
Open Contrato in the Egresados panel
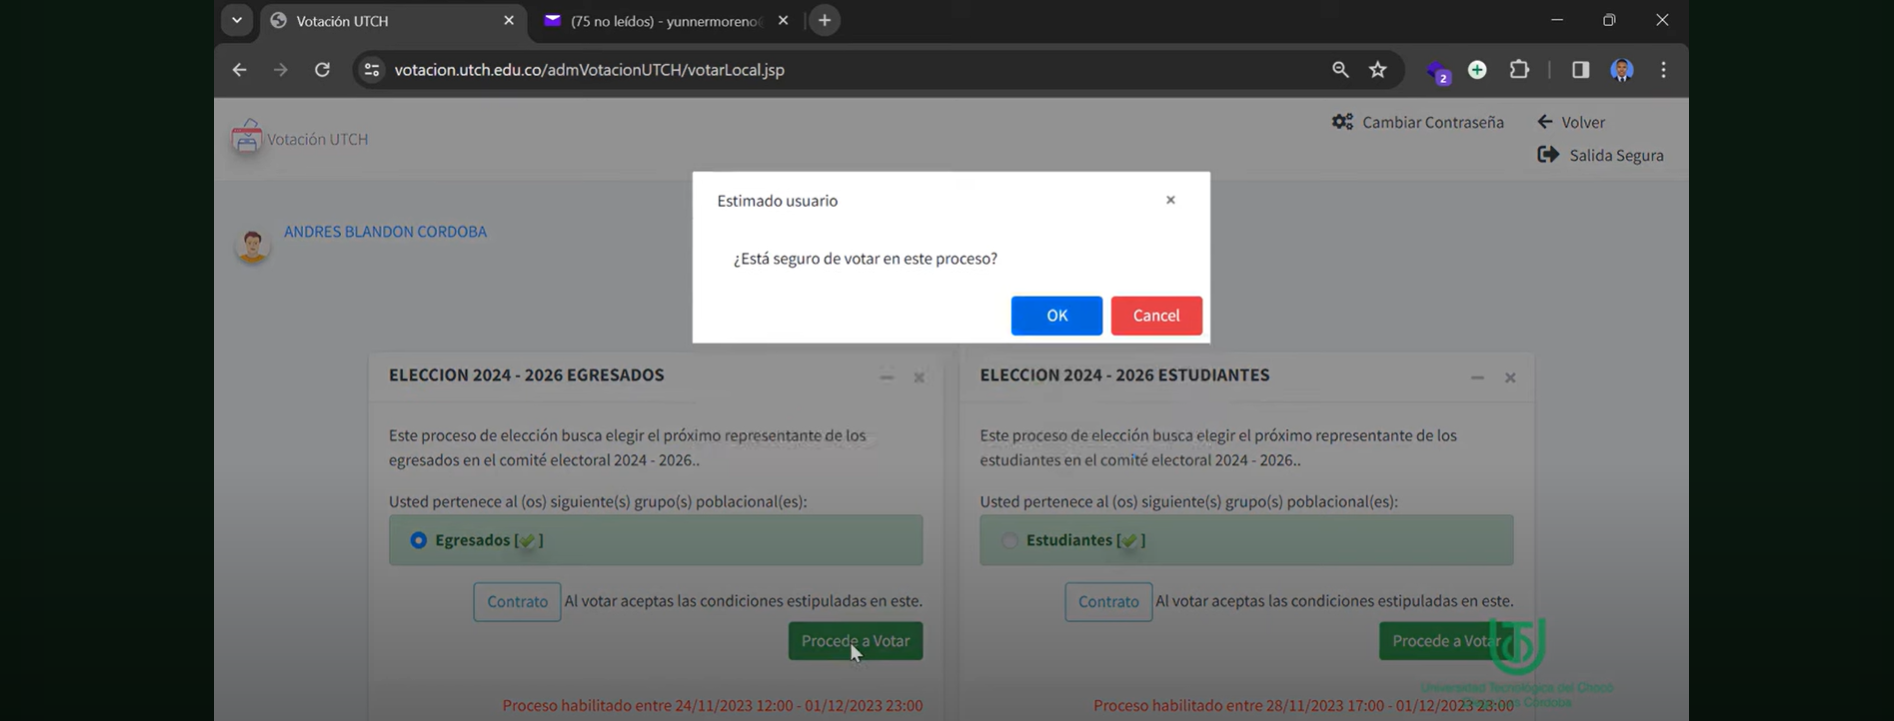(x=517, y=602)
